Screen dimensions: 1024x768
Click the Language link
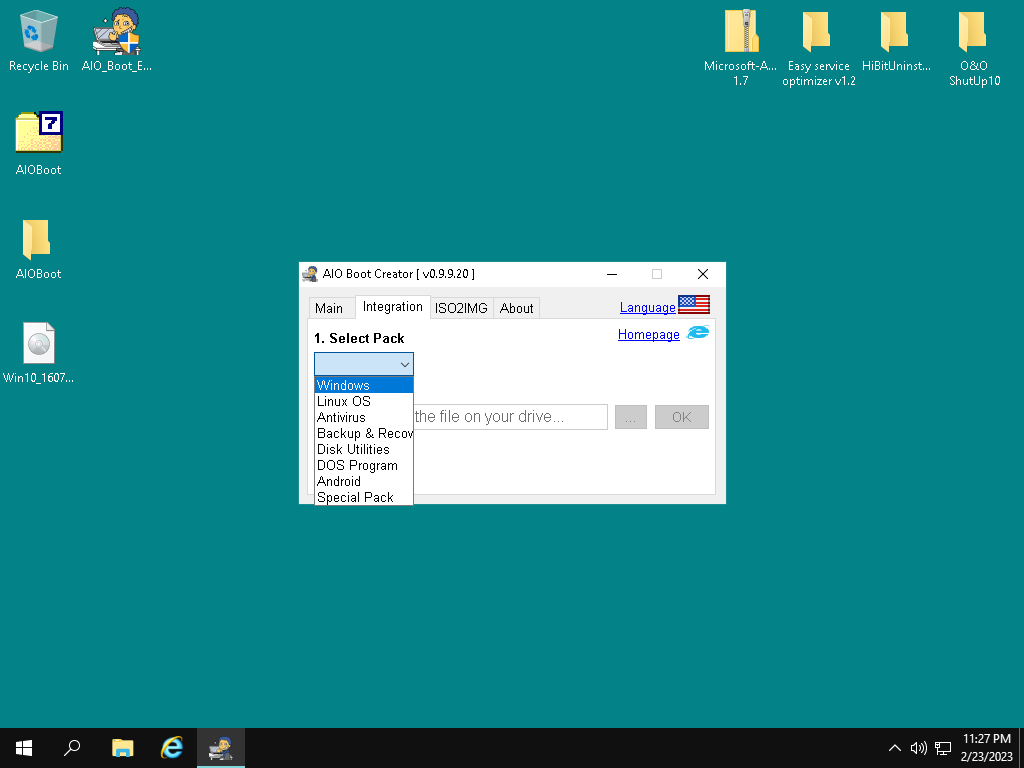click(x=647, y=308)
